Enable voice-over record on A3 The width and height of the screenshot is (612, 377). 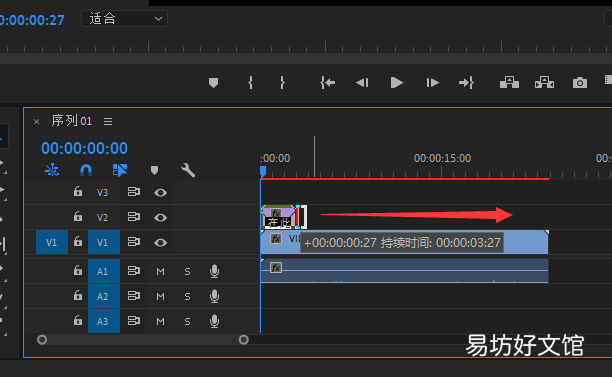214,321
